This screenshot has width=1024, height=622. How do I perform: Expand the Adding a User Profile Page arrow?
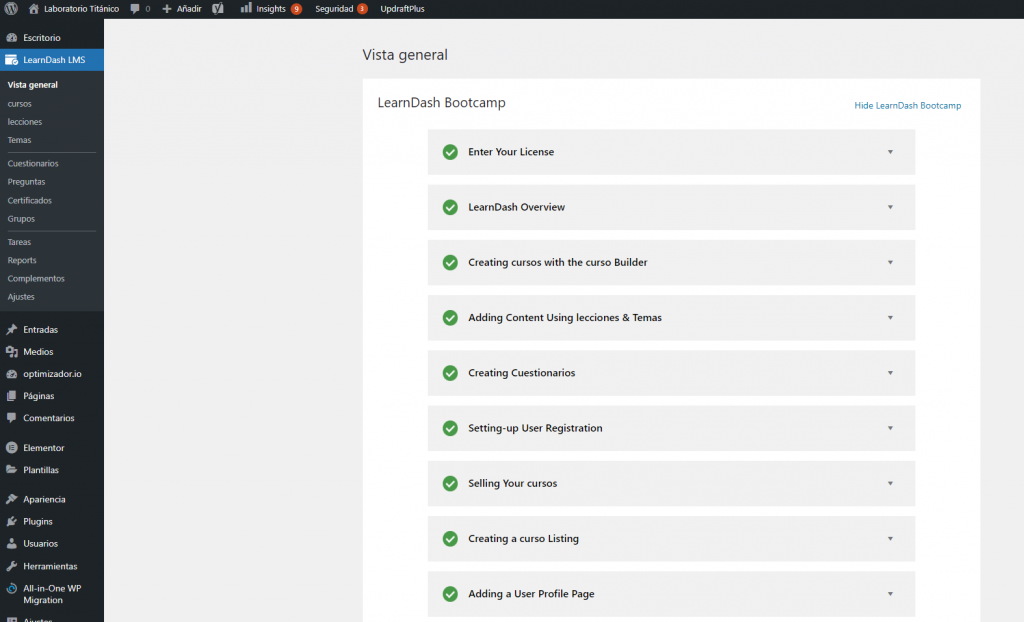click(x=890, y=594)
